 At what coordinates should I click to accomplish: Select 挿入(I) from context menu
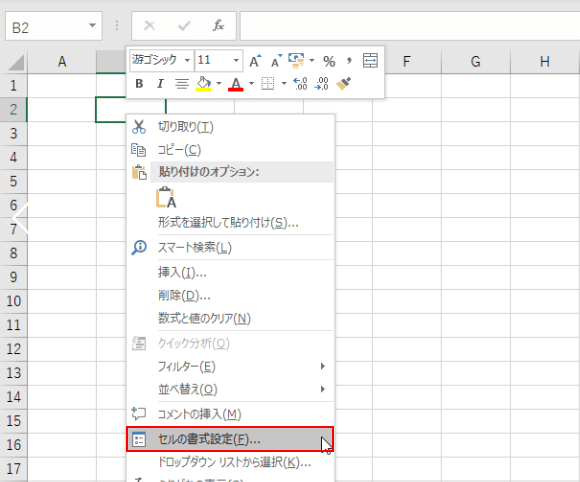pyautogui.click(x=230, y=273)
